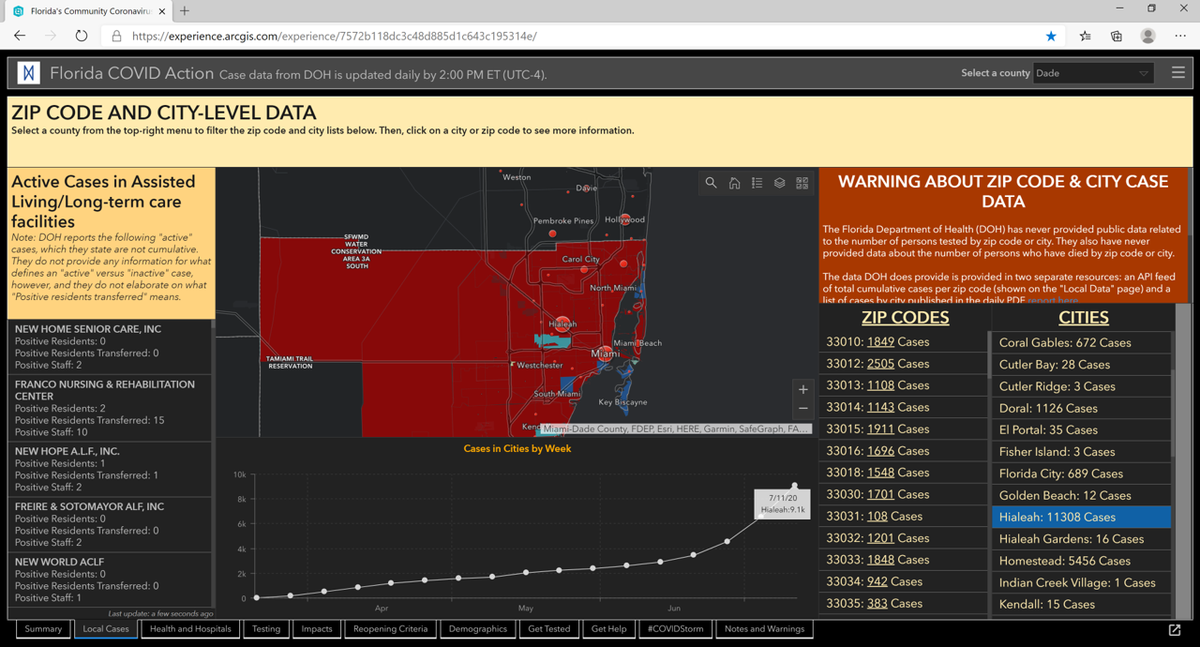The width and height of the screenshot is (1200, 647).
Task: Select Homestead: 5456 Cases
Action: 1083,561
